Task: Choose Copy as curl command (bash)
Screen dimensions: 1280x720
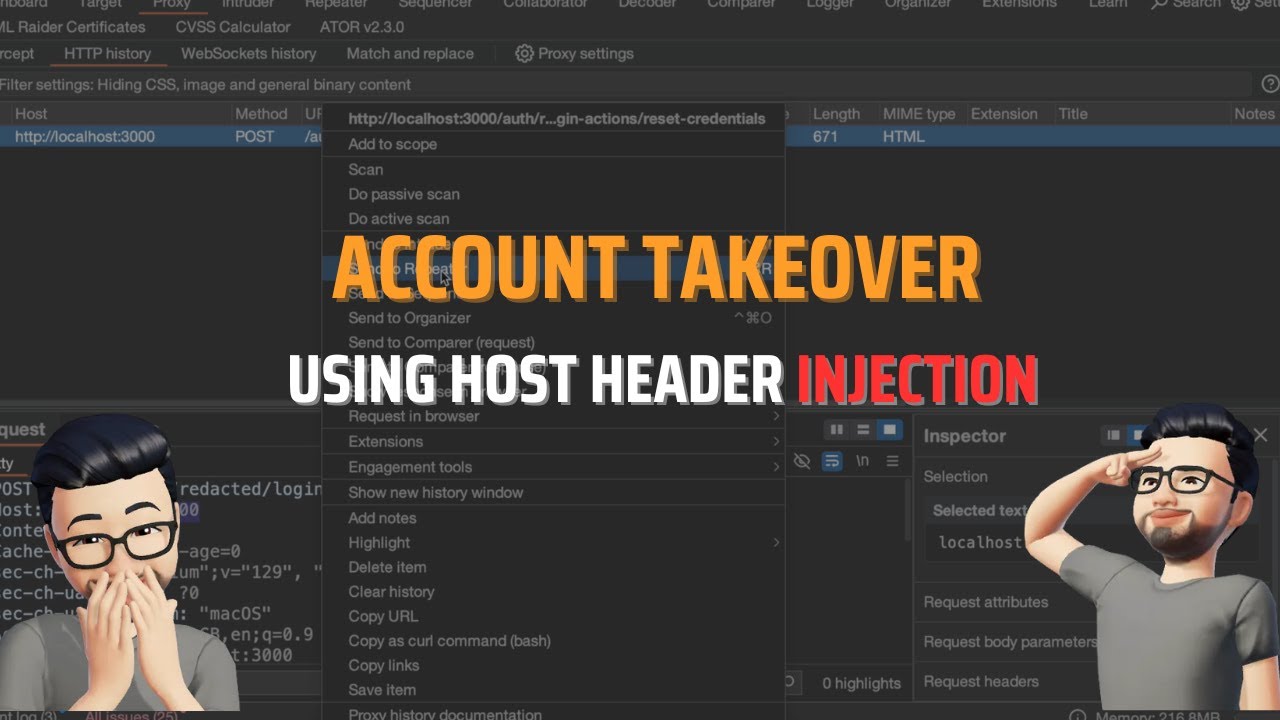Action: coord(449,641)
